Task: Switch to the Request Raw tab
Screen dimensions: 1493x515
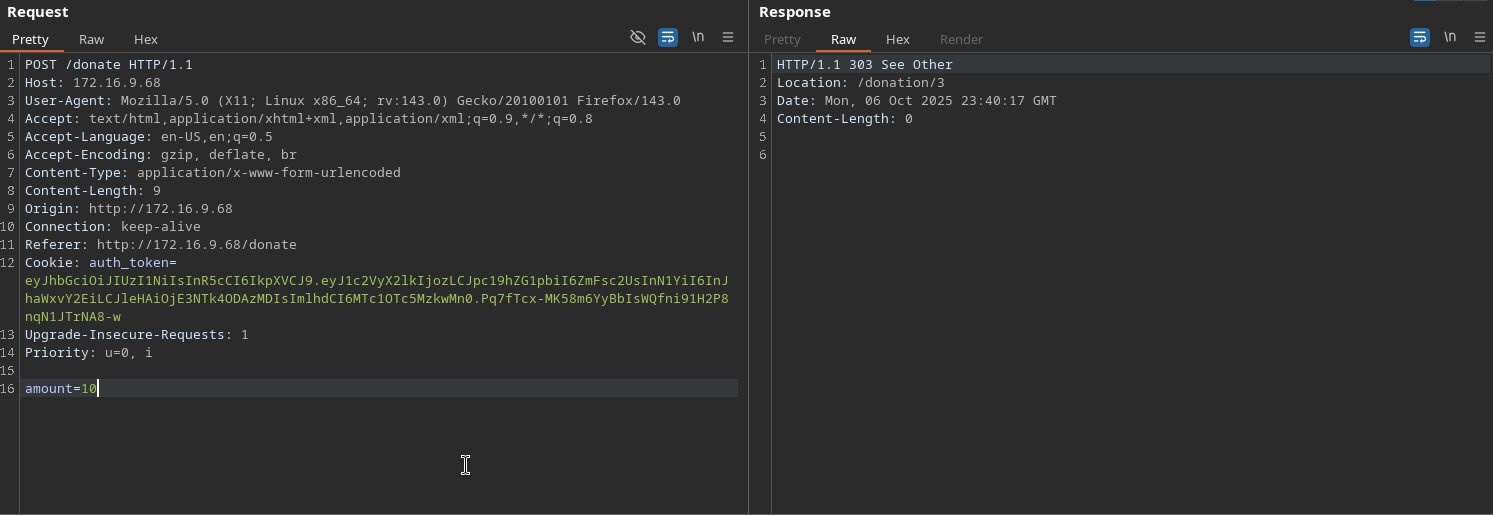Action: coord(91,39)
